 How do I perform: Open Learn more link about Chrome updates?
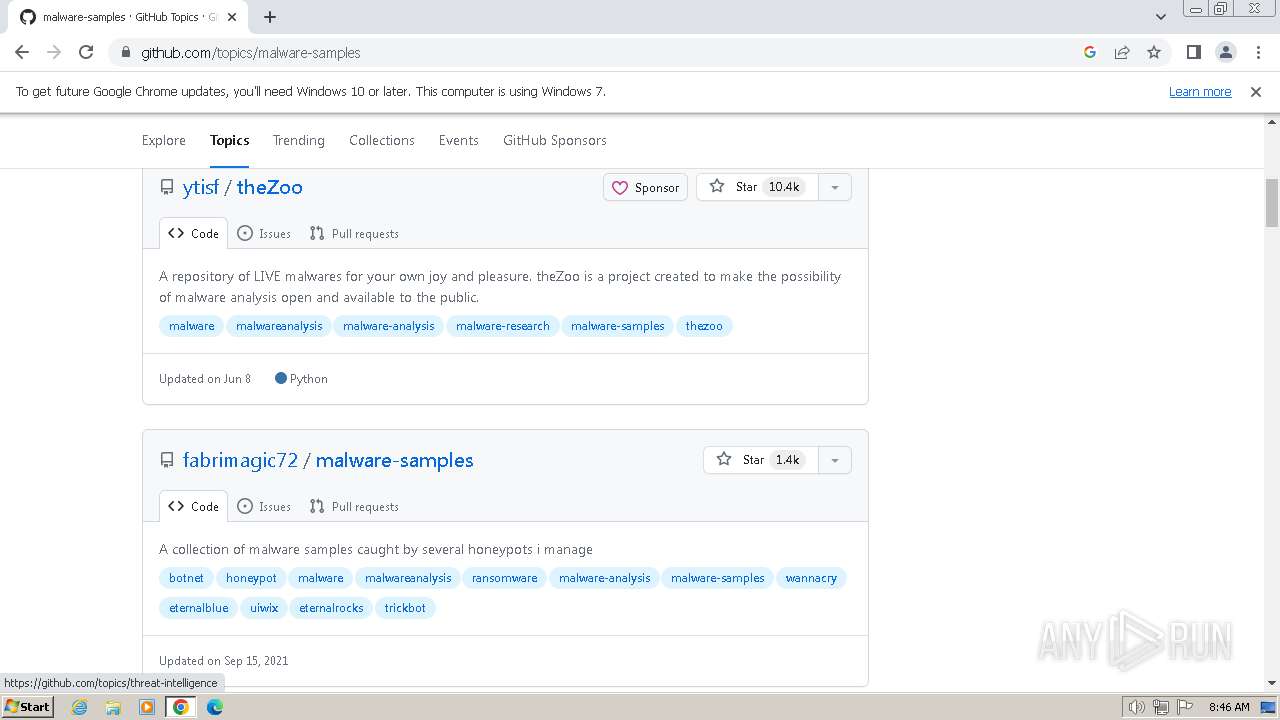pos(1200,91)
